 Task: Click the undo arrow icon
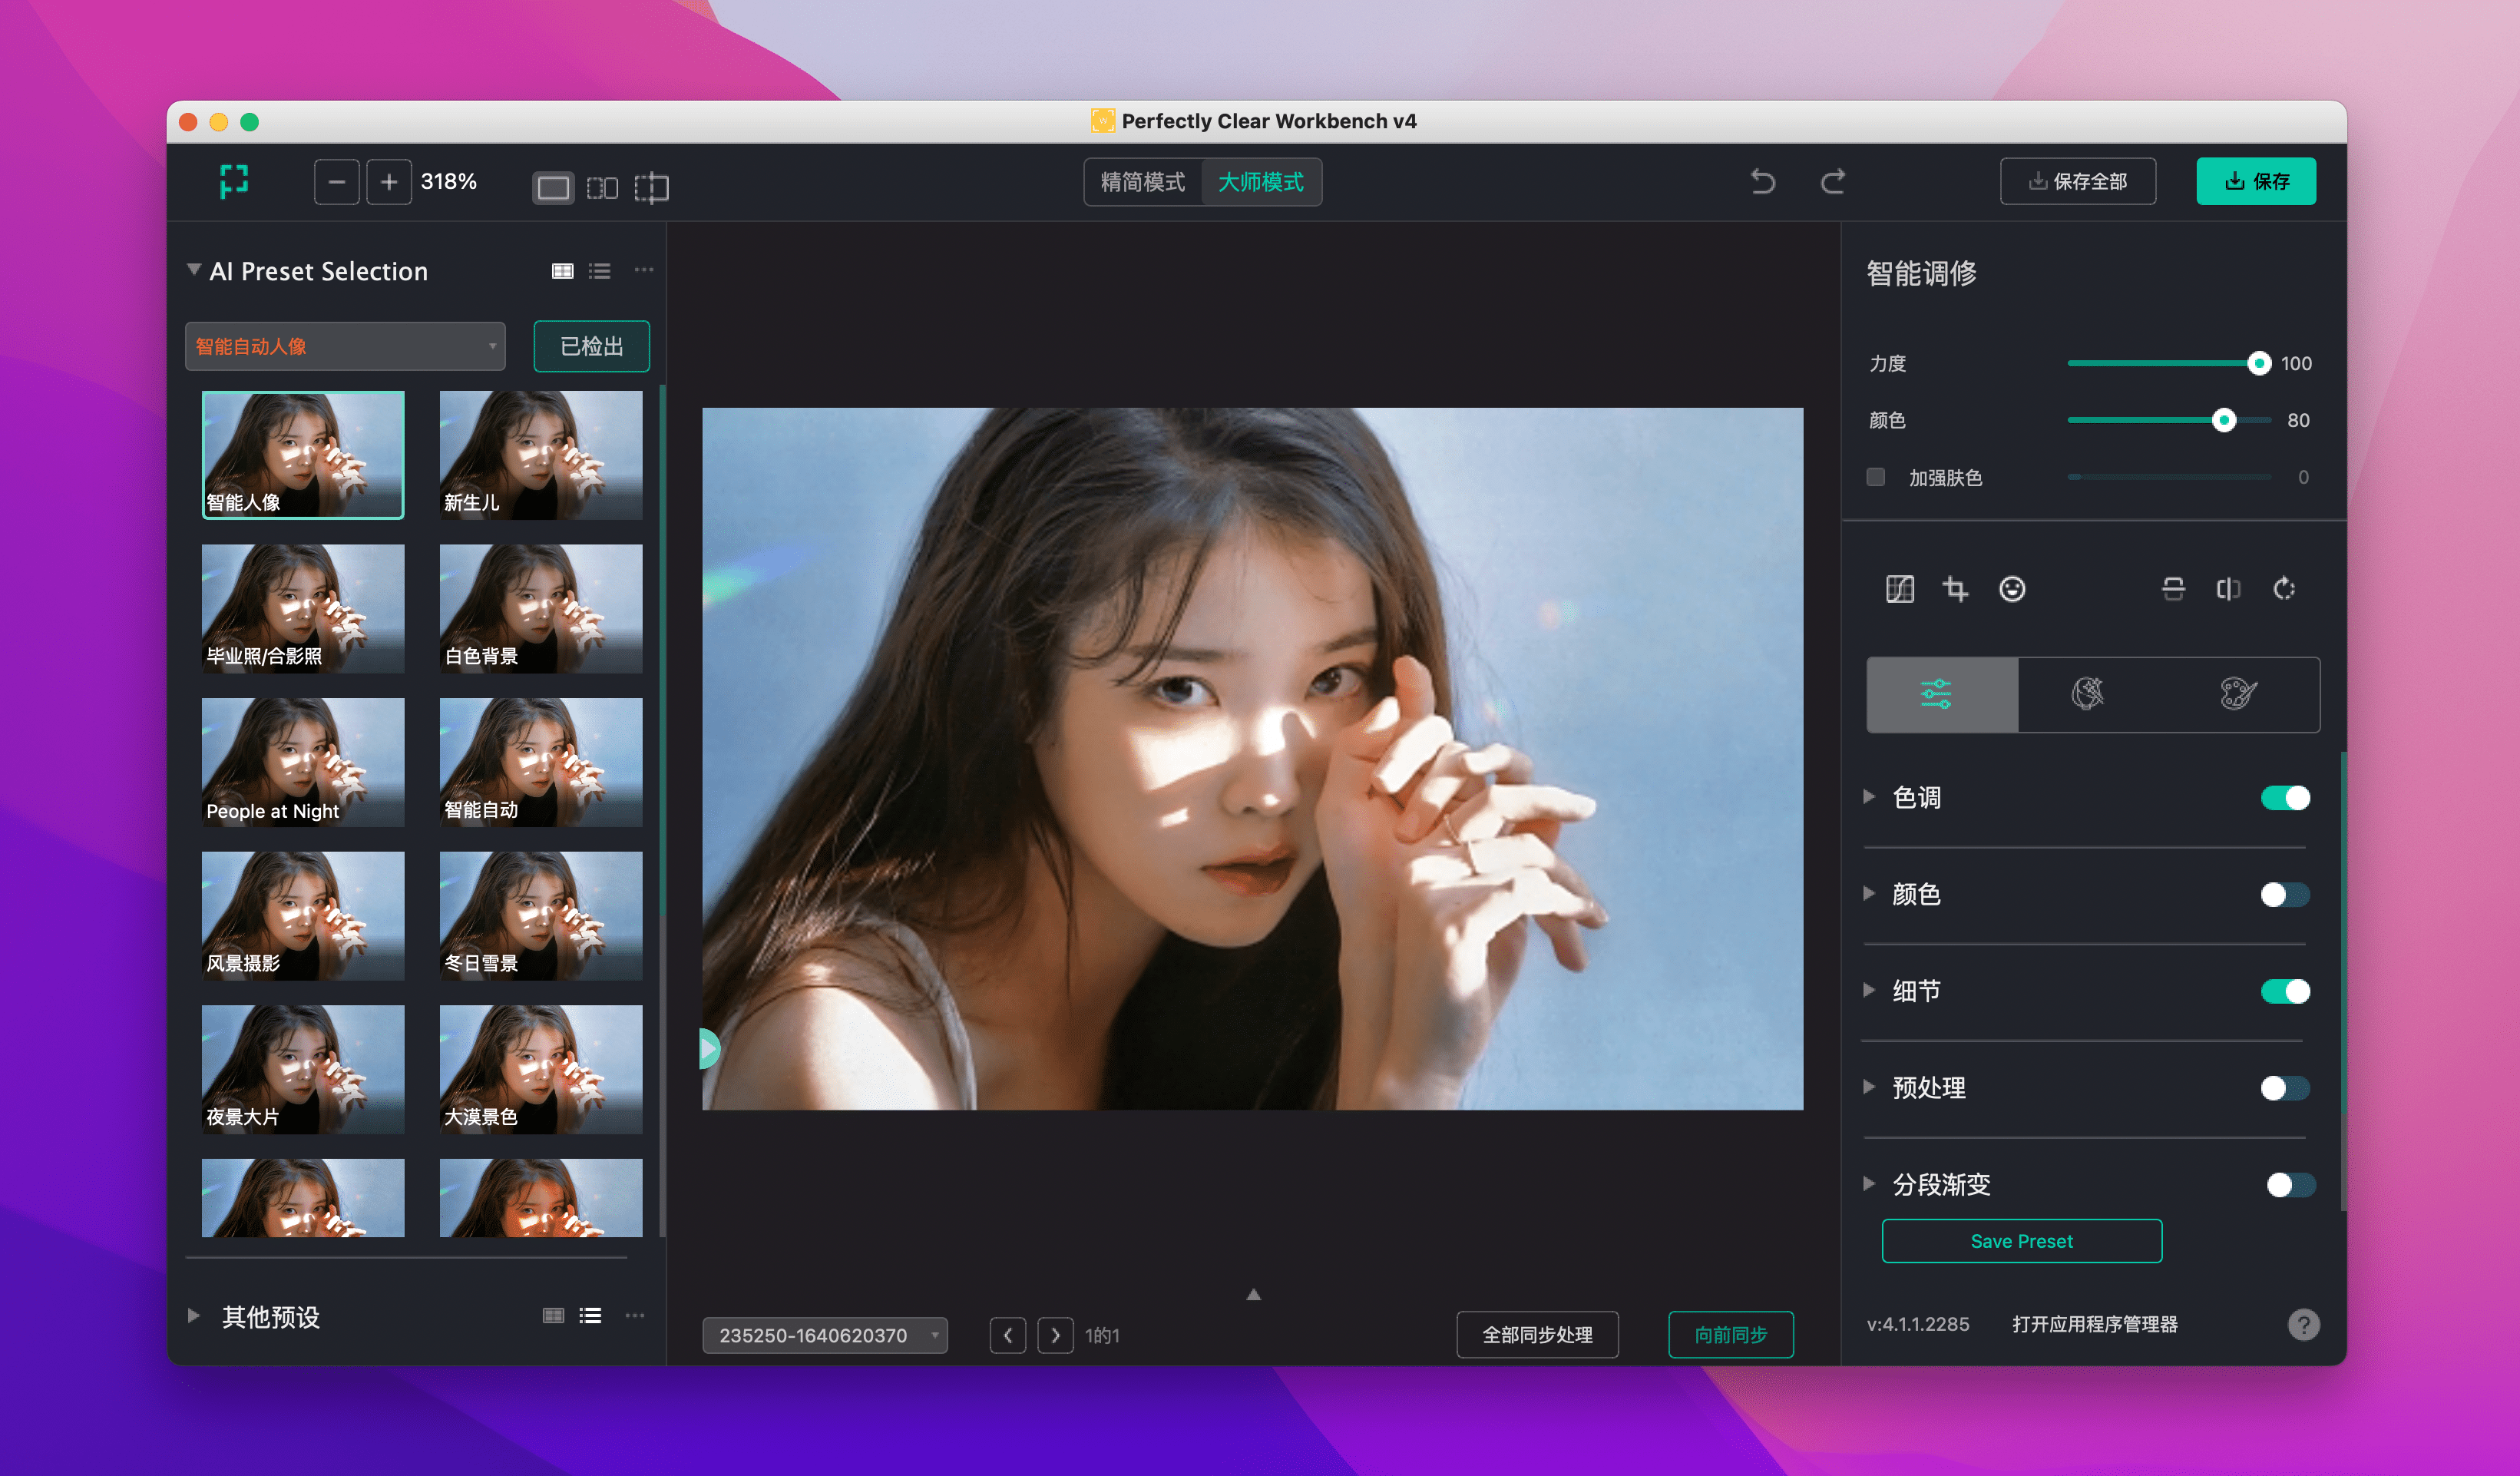click(1762, 182)
